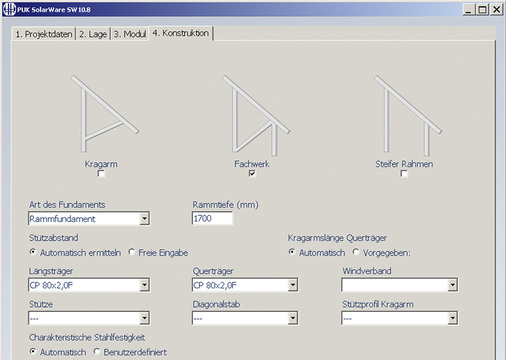Switch to the 1. Projektdaten tab
506x360 pixels.
click(x=44, y=34)
